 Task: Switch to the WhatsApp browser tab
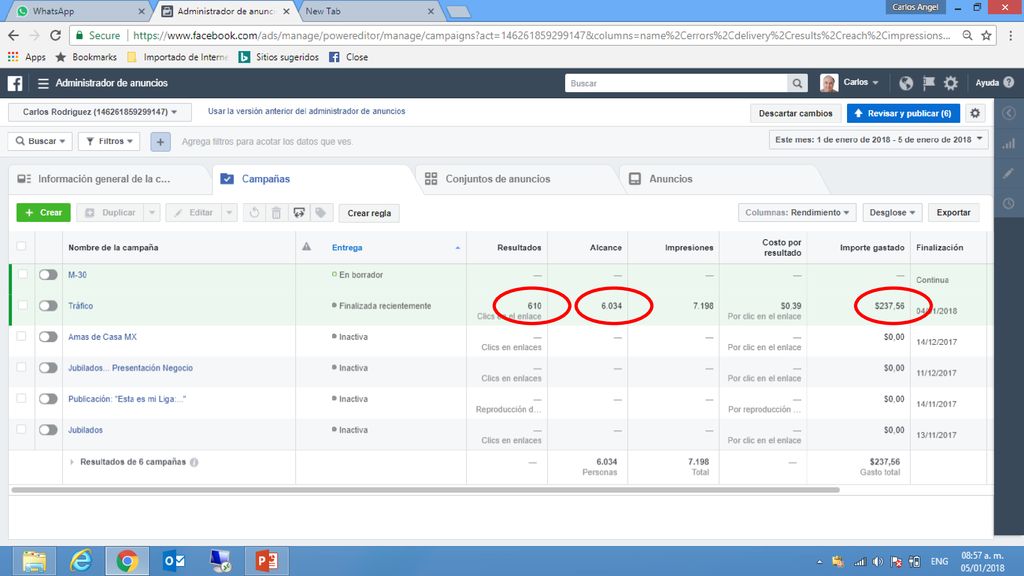[78, 11]
